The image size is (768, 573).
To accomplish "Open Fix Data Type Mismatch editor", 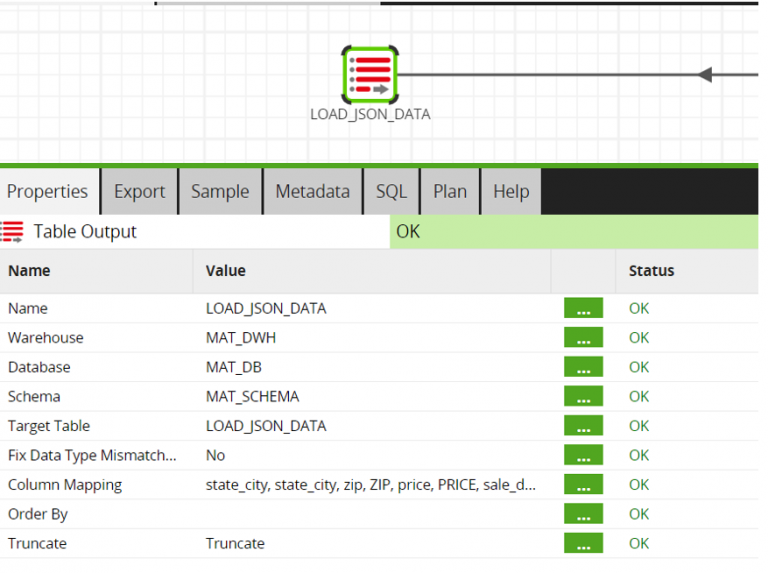I will (x=583, y=455).
